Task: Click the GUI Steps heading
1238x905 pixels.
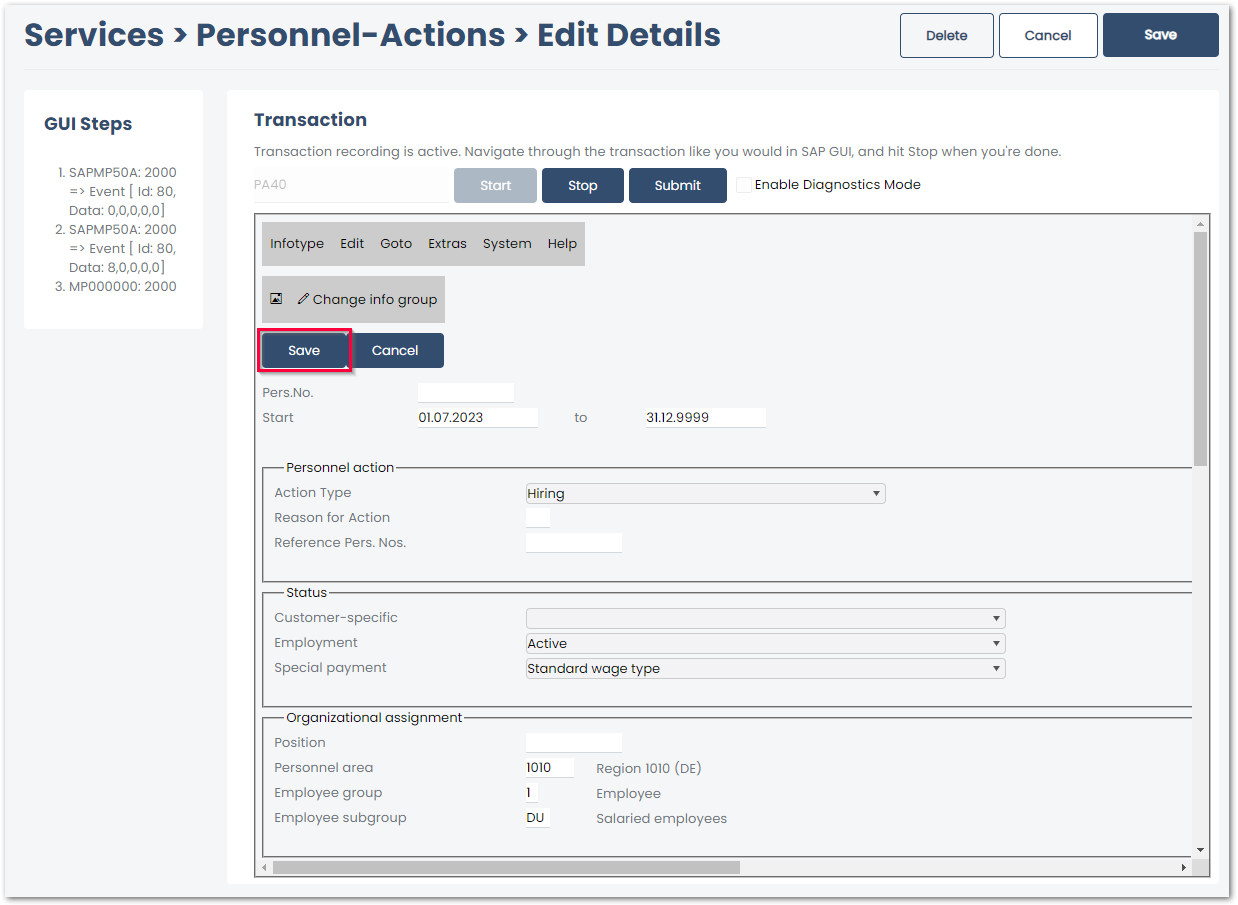Action: (88, 124)
